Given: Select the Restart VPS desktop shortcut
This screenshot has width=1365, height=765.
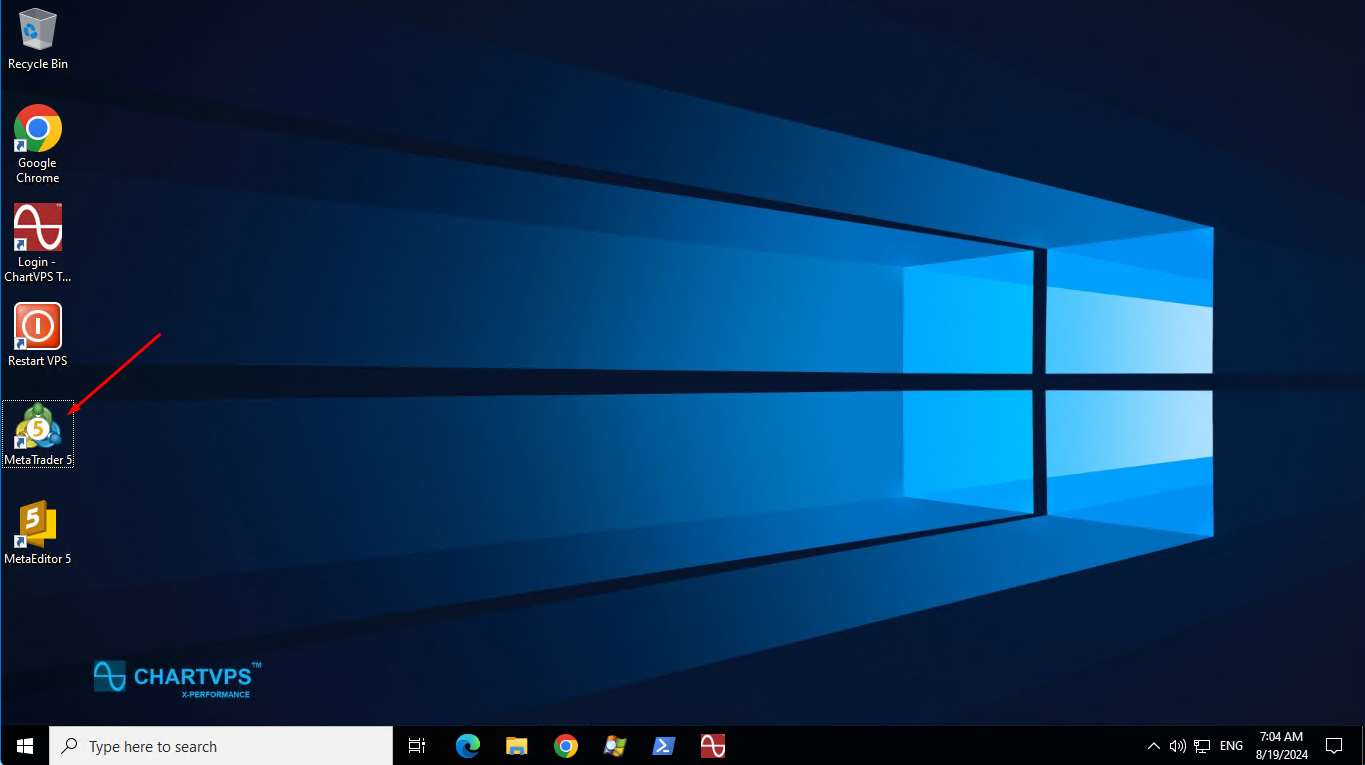Looking at the screenshot, I should [x=38, y=328].
